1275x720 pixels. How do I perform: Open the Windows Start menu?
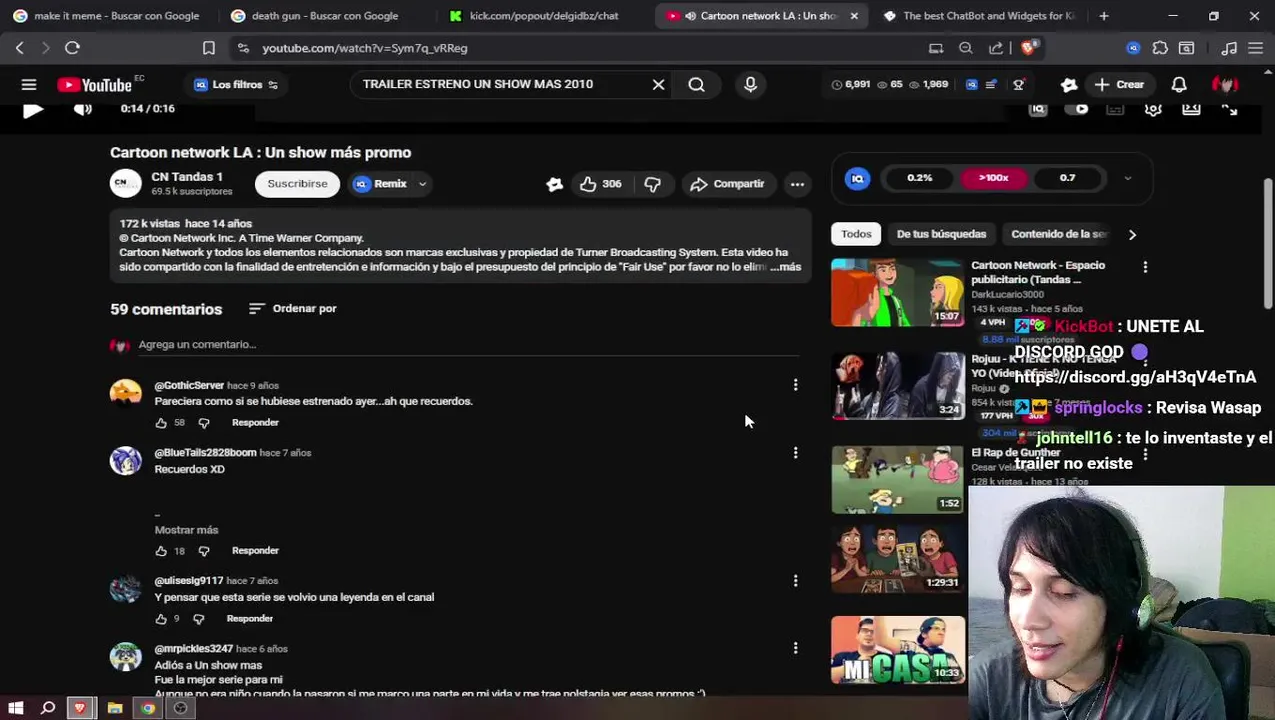pyautogui.click(x=15, y=709)
